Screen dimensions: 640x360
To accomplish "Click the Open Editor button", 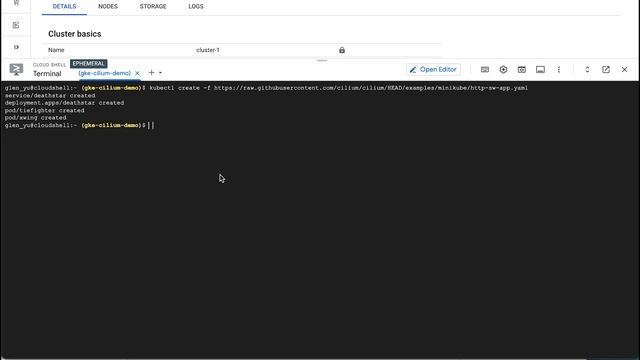I will [433, 69].
